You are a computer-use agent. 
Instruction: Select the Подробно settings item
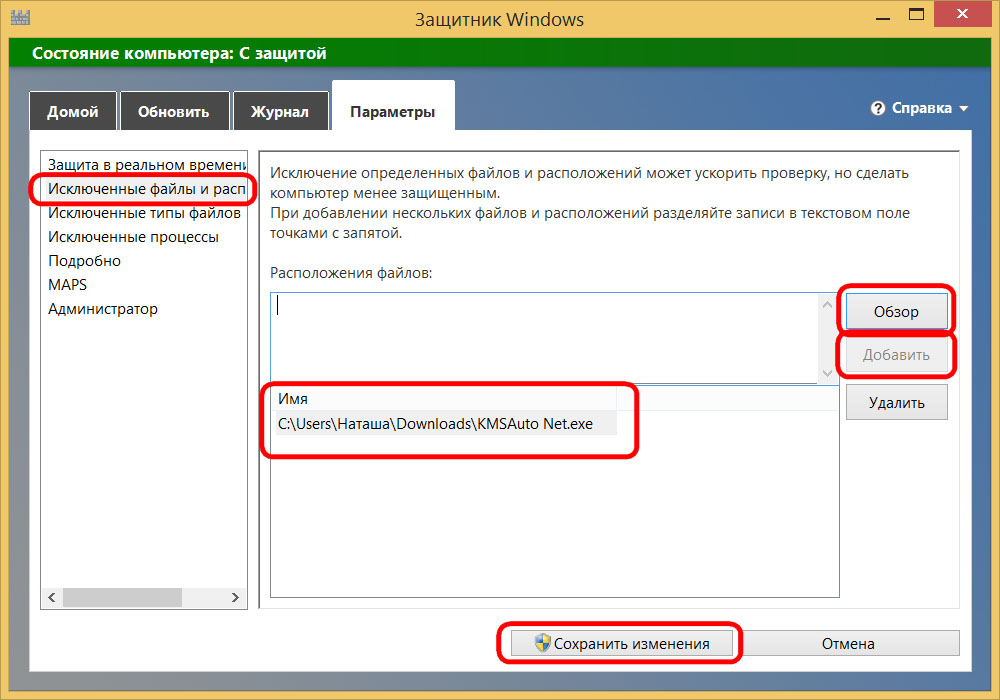pyautogui.click(x=84, y=261)
